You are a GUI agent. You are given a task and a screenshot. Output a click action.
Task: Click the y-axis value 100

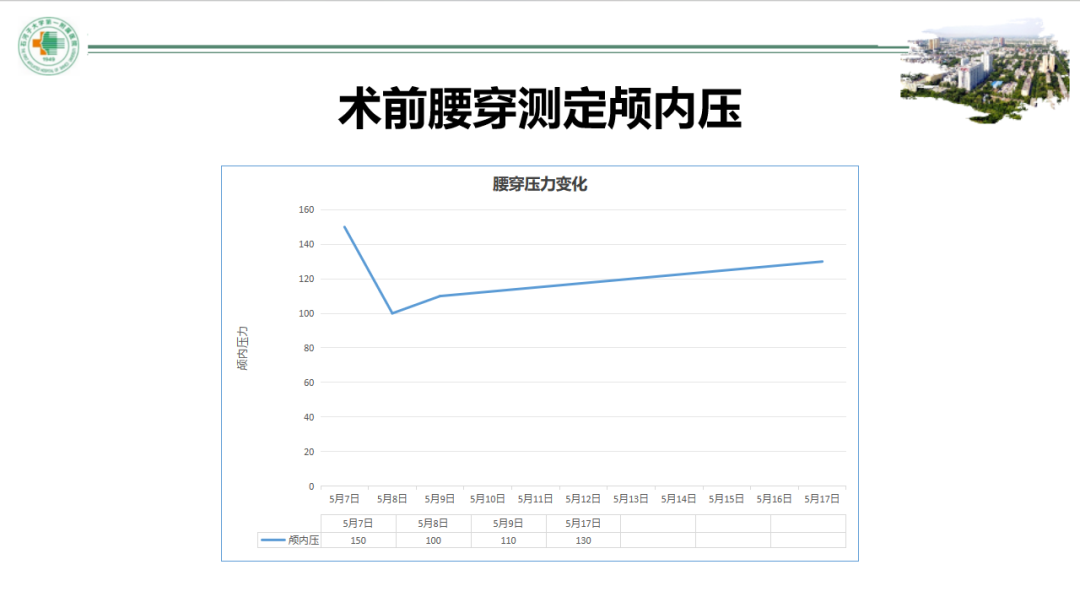[x=307, y=313]
